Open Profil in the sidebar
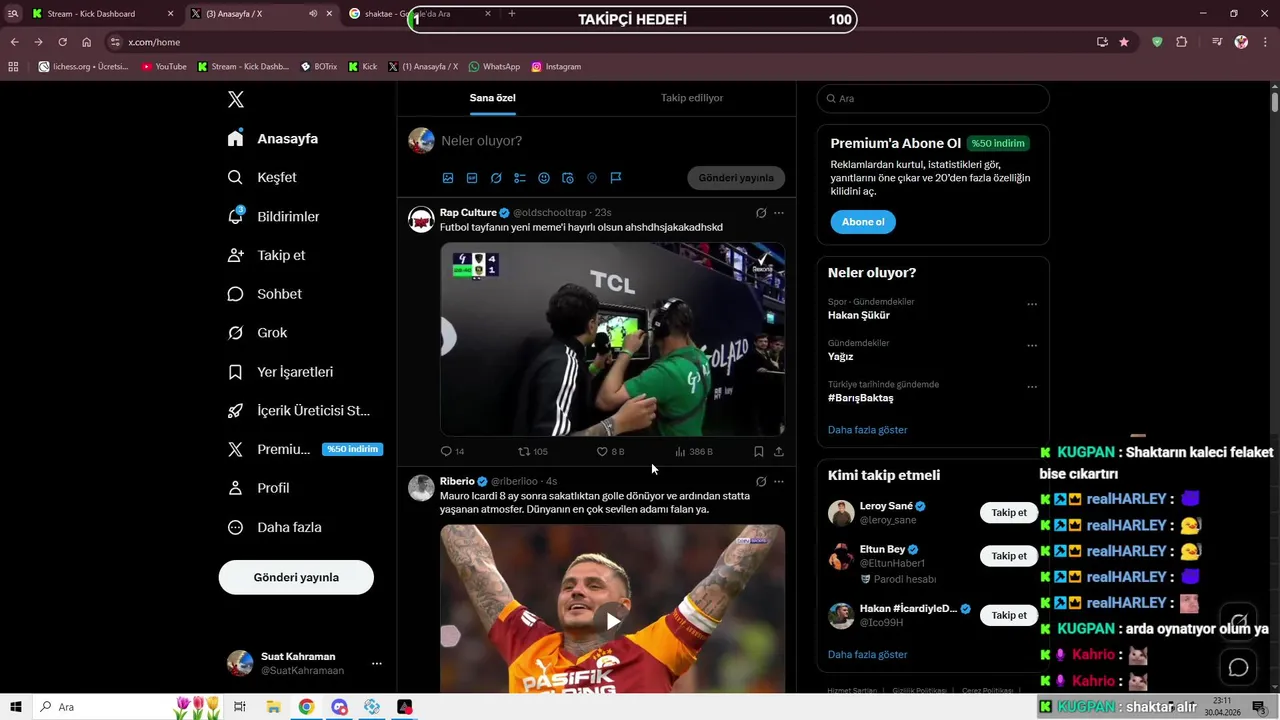This screenshot has width=1280, height=720. pos(258,488)
